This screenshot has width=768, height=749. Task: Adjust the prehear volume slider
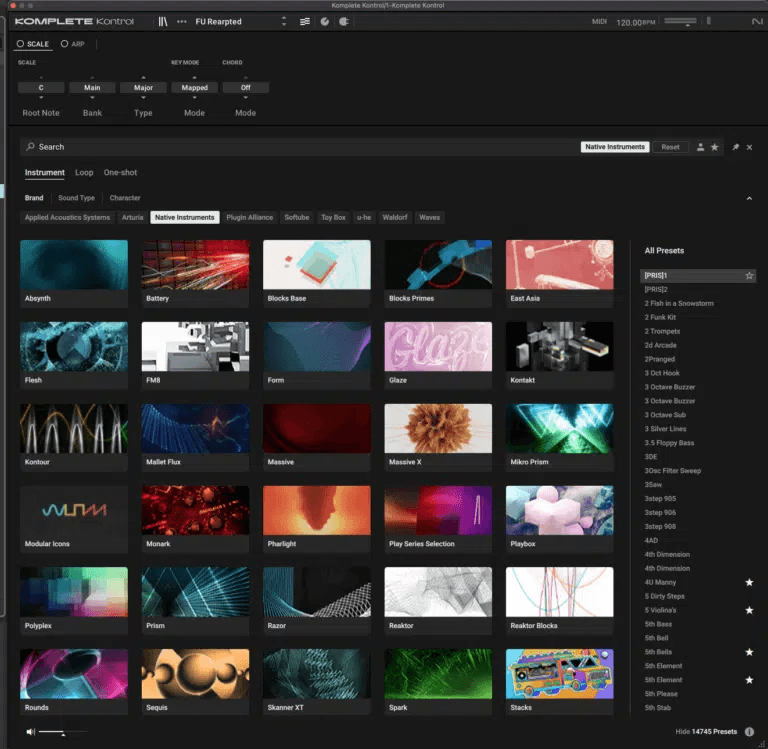[x=63, y=732]
